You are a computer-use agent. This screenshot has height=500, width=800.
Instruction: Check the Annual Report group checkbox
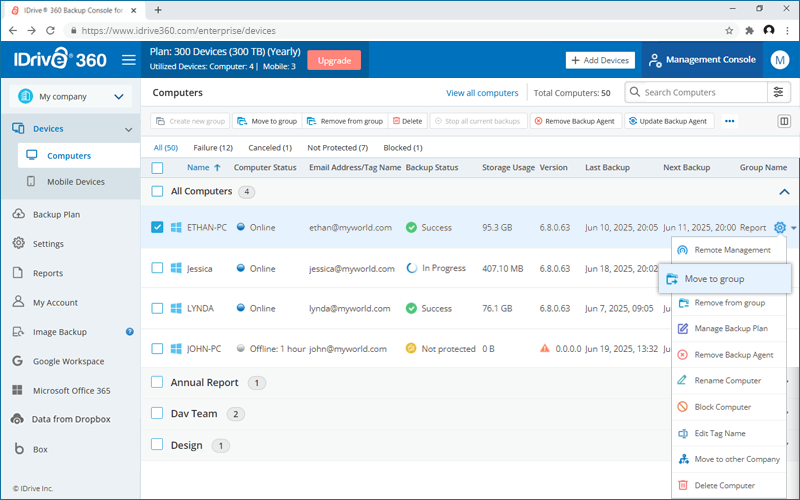[x=157, y=382]
